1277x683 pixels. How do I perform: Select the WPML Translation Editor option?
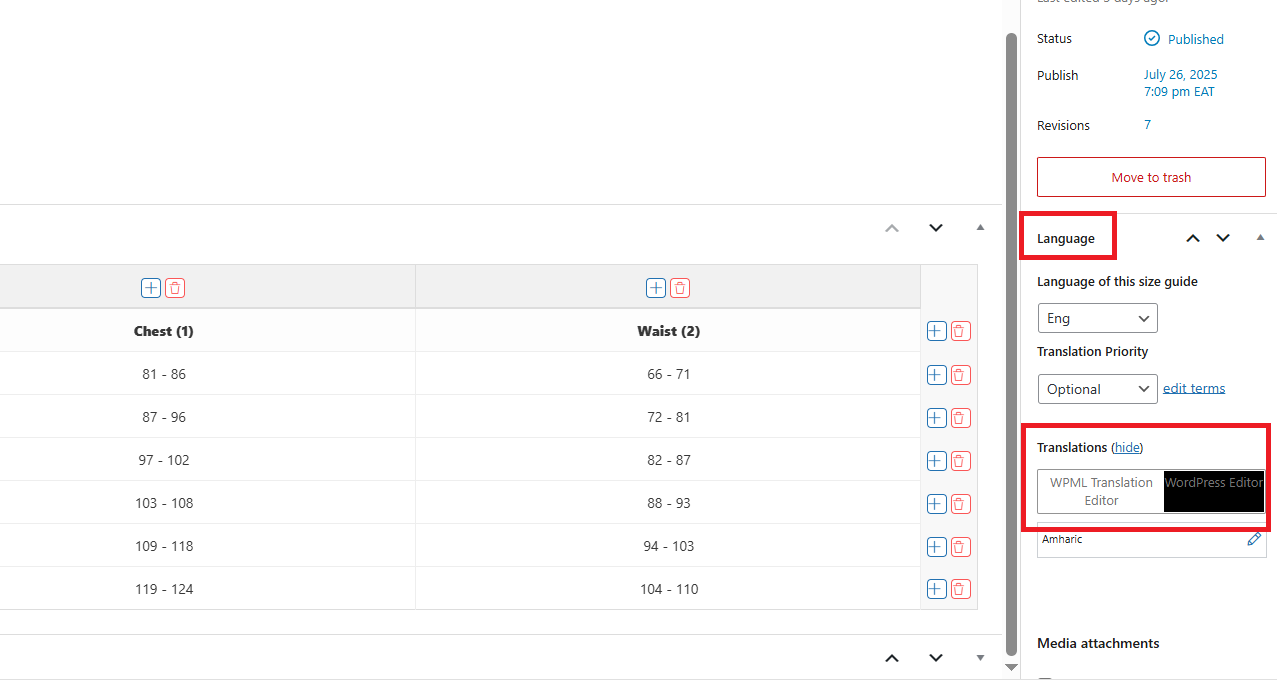coord(1101,491)
